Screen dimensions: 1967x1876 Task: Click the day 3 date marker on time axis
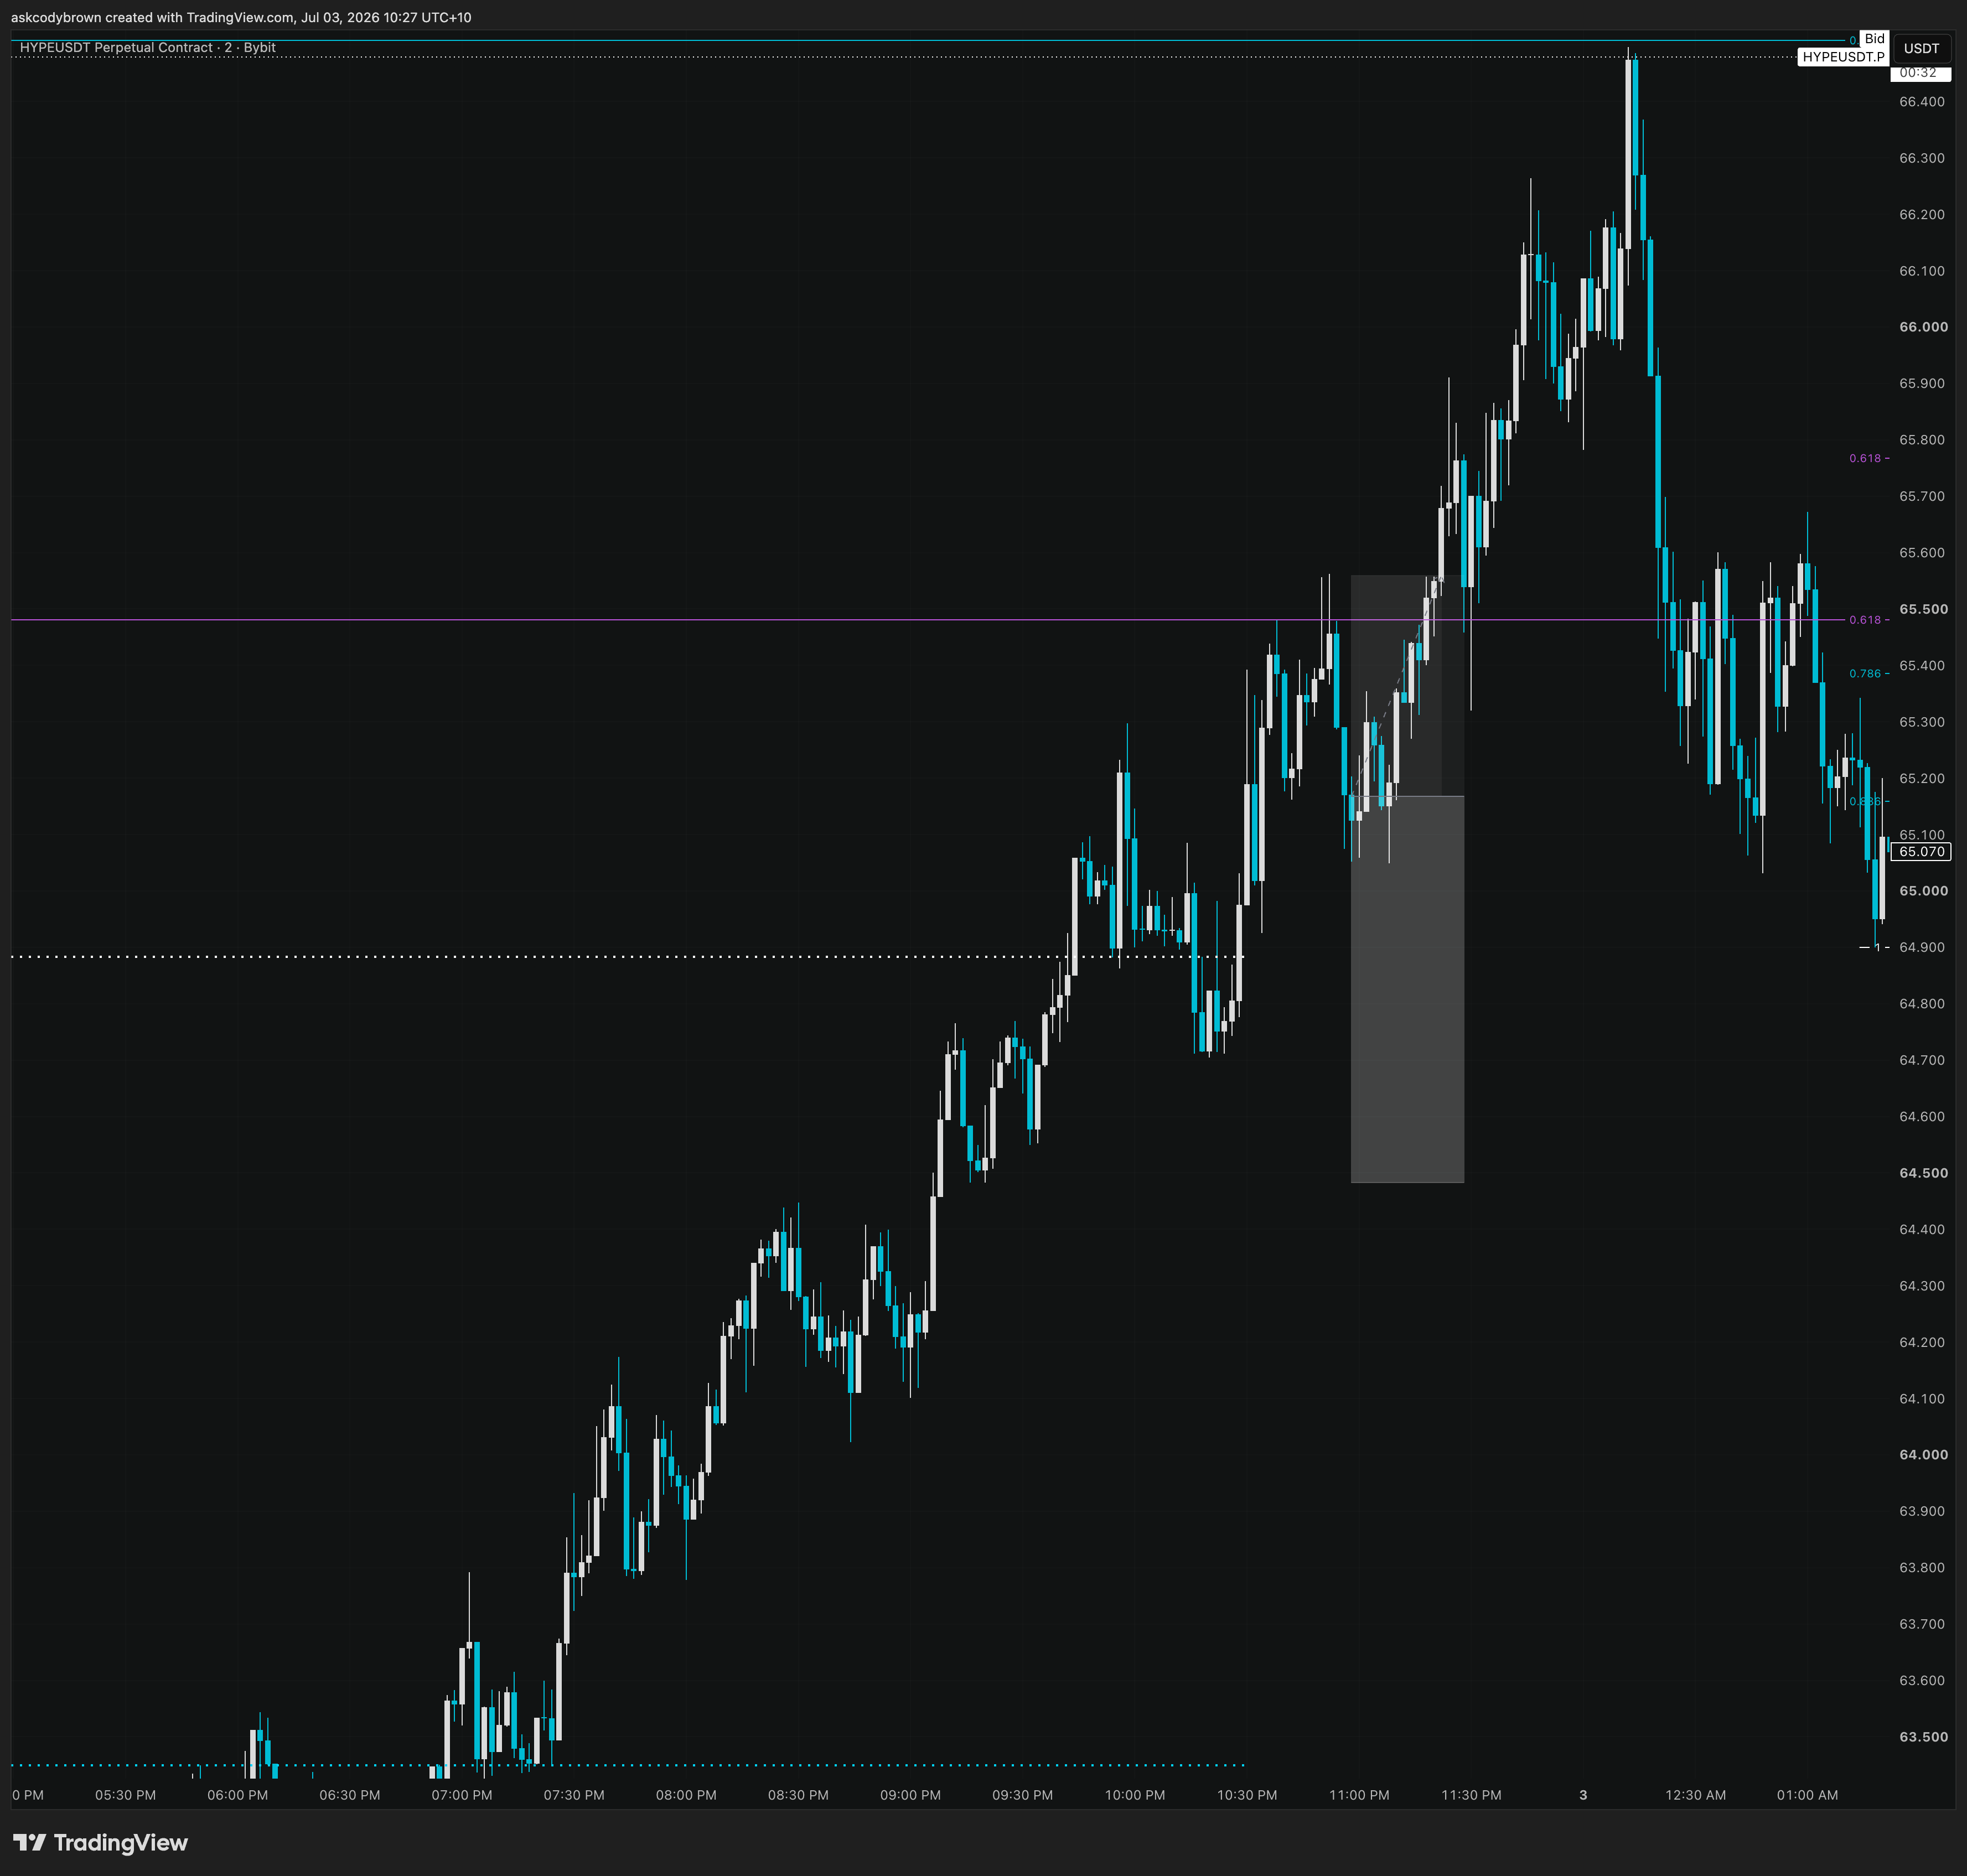(1583, 1795)
